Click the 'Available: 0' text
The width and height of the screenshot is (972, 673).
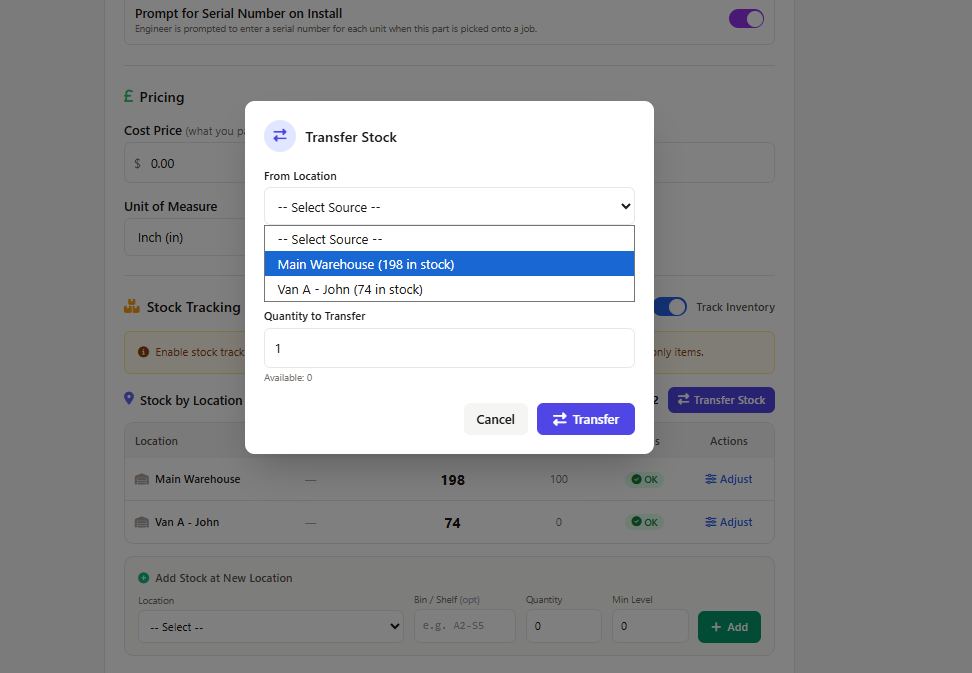288,377
